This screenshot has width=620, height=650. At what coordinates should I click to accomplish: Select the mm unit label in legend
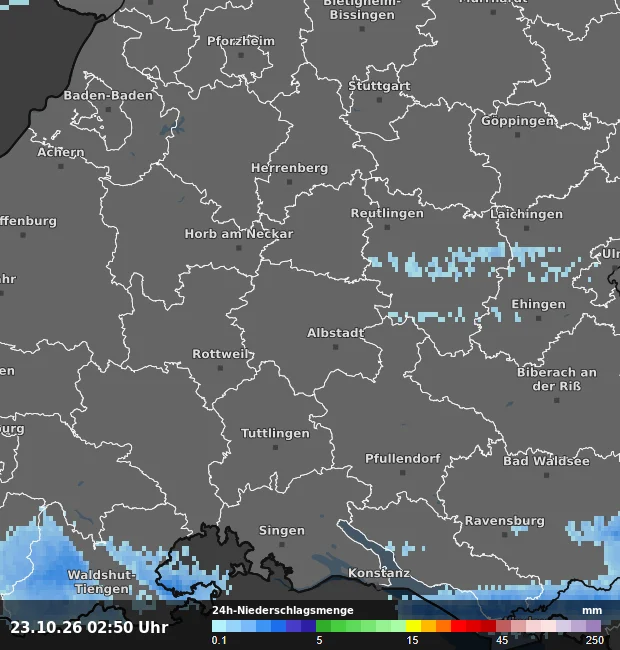tap(592, 610)
